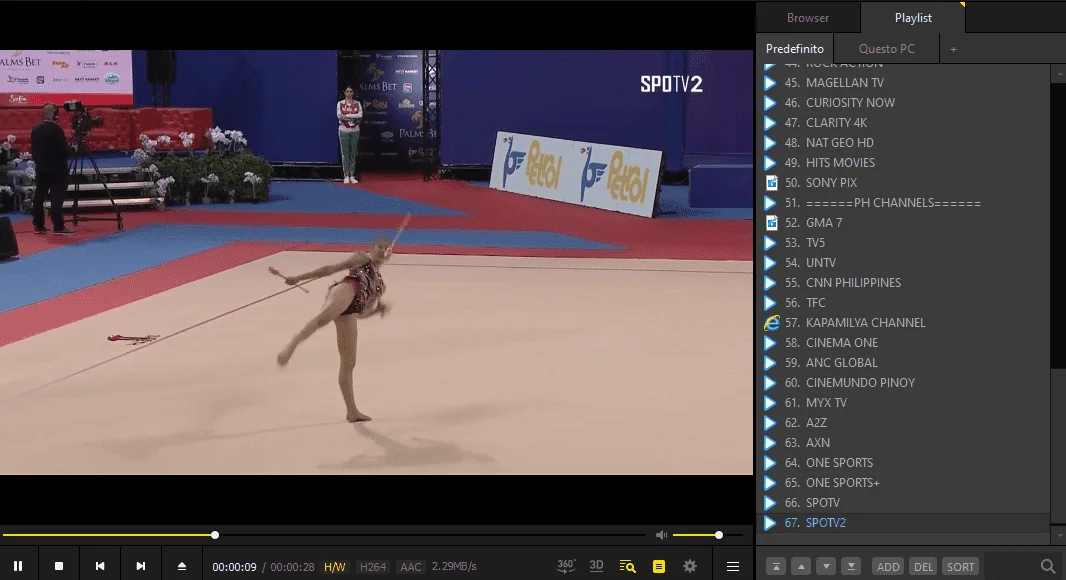The height and width of the screenshot is (580, 1066).
Task: Select 62. A2Z channel
Action: 903,423
